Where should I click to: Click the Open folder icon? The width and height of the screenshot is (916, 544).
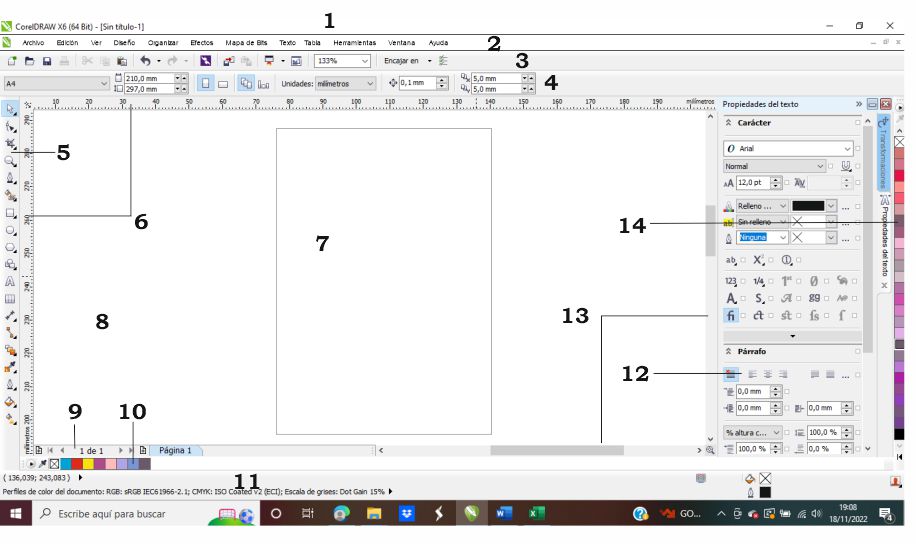point(29,61)
